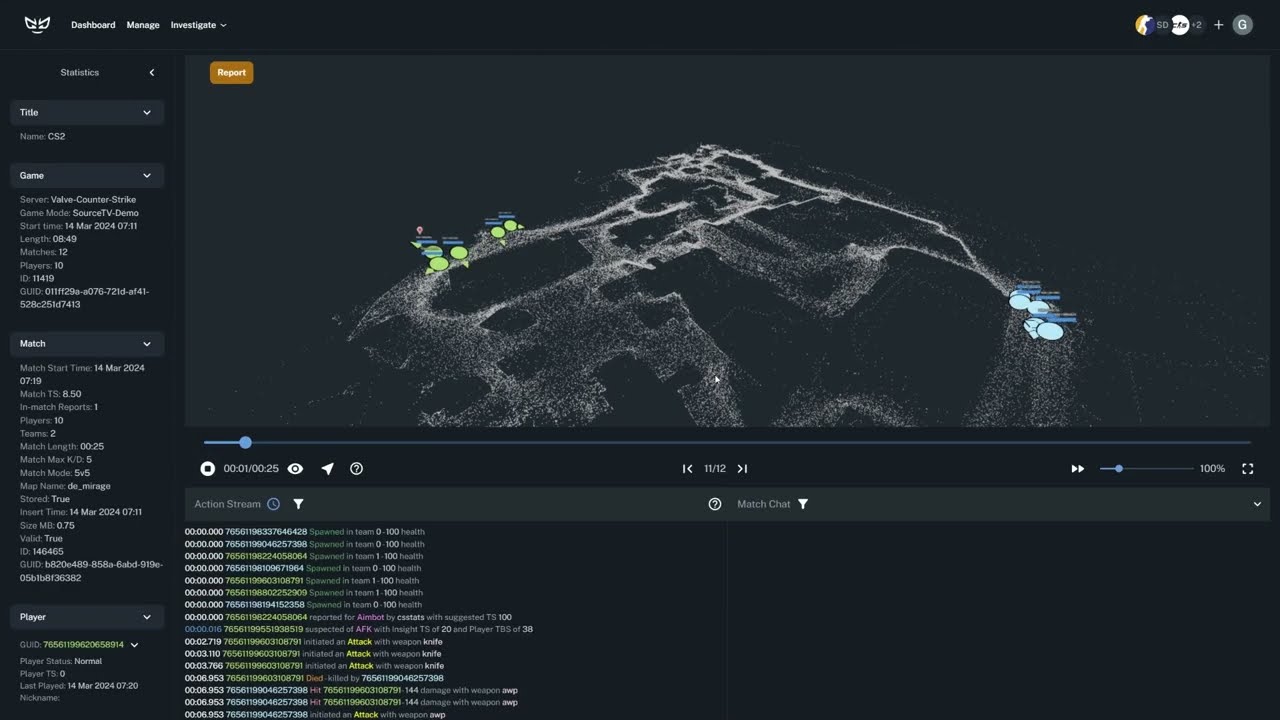
Task: Stop the replay playback
Action: click(x=208, y=468)
